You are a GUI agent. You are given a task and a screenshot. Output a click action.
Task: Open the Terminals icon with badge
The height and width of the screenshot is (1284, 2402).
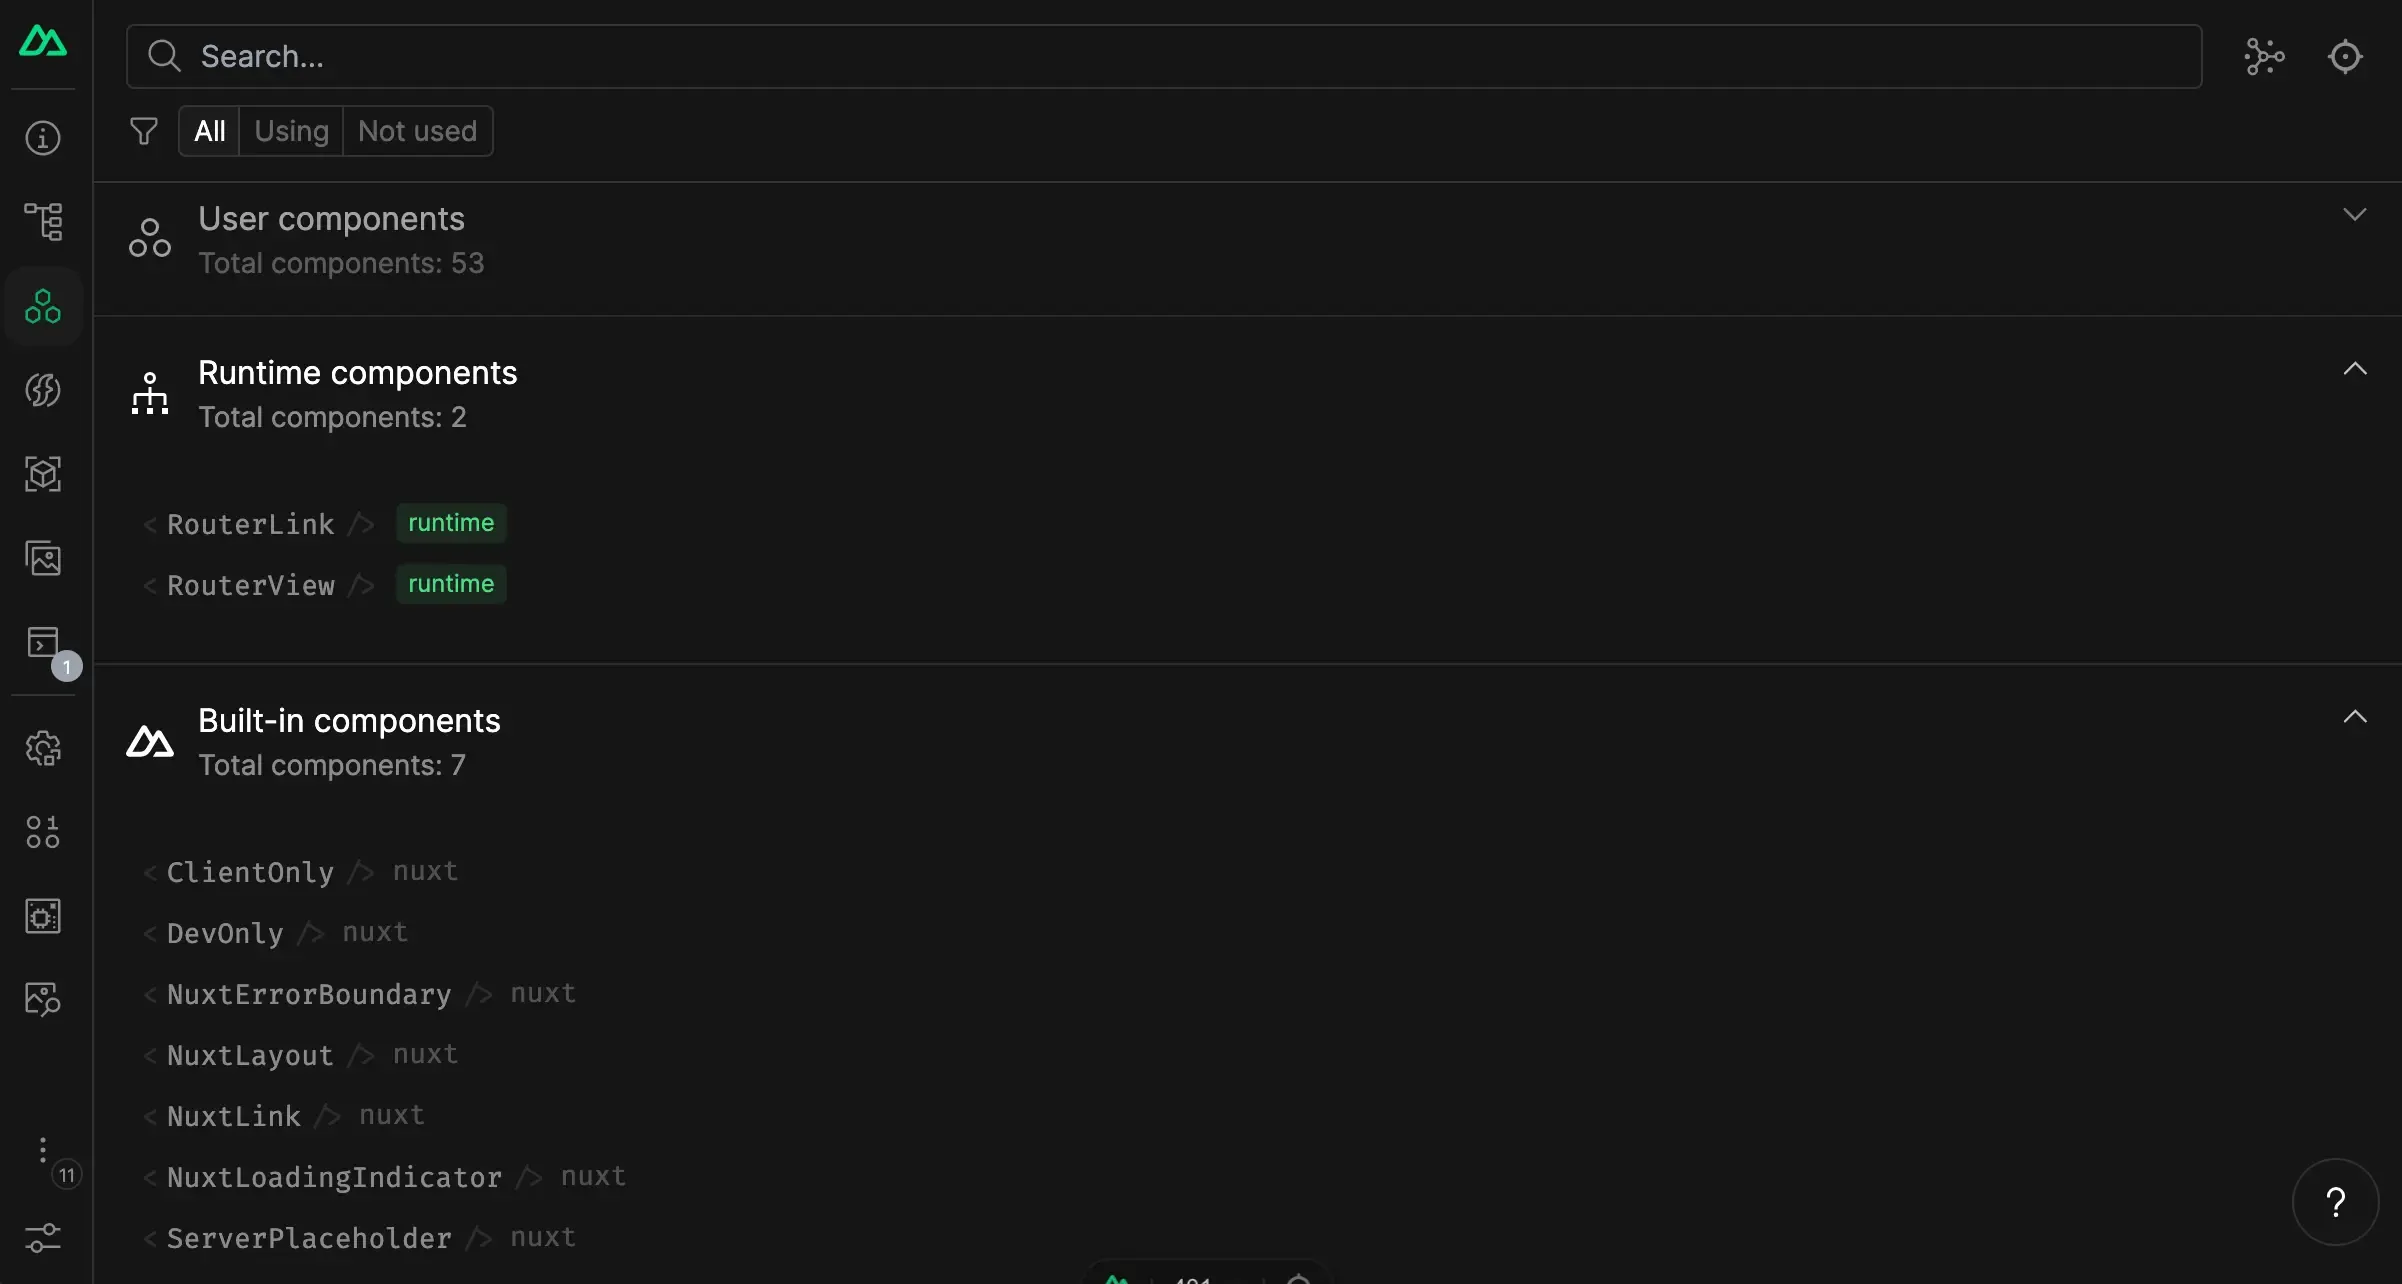click(x=43, y=643)
